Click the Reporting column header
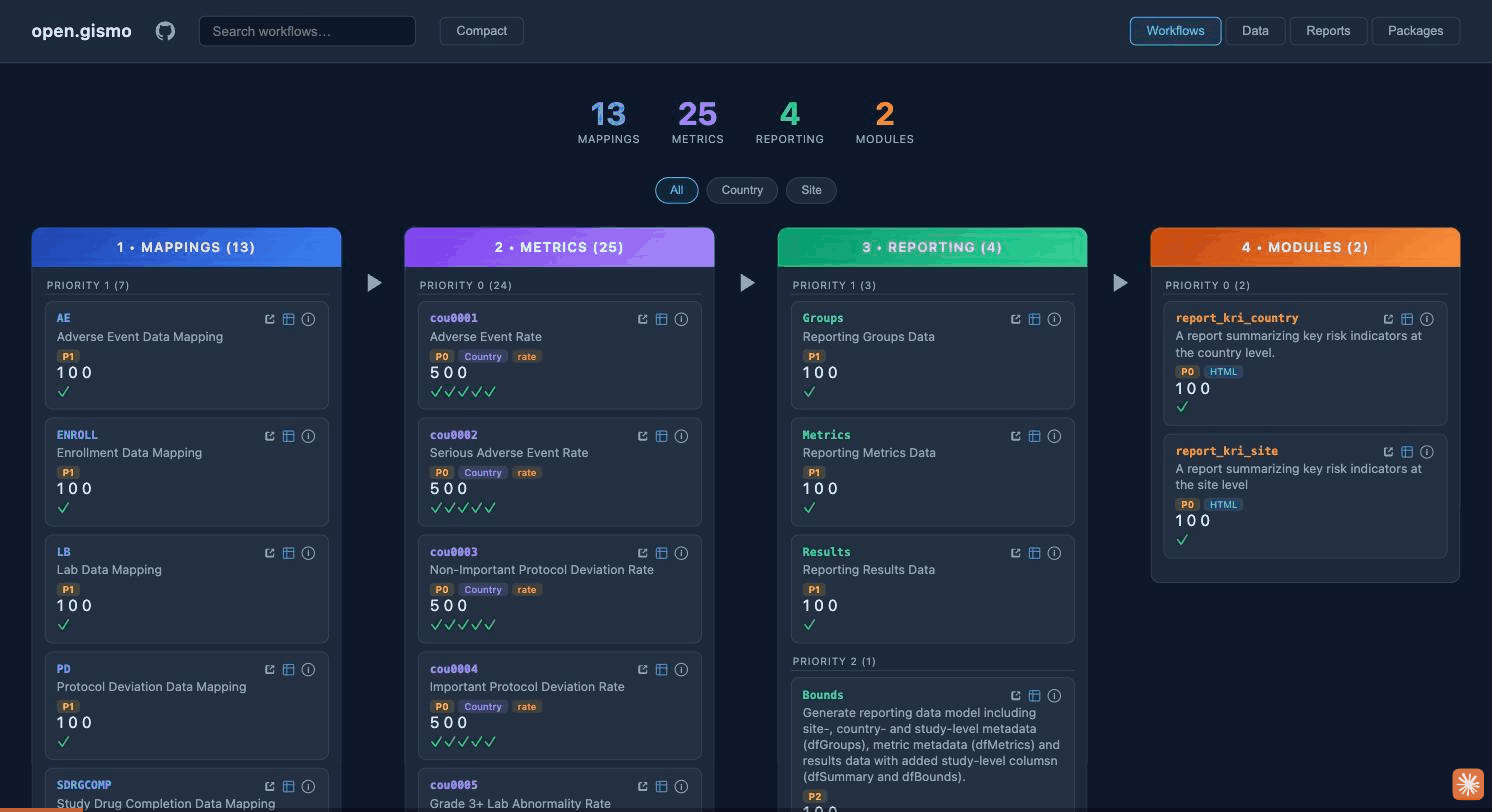The image size is (1492, 812). pyautogui.click(x=932, y=247)
